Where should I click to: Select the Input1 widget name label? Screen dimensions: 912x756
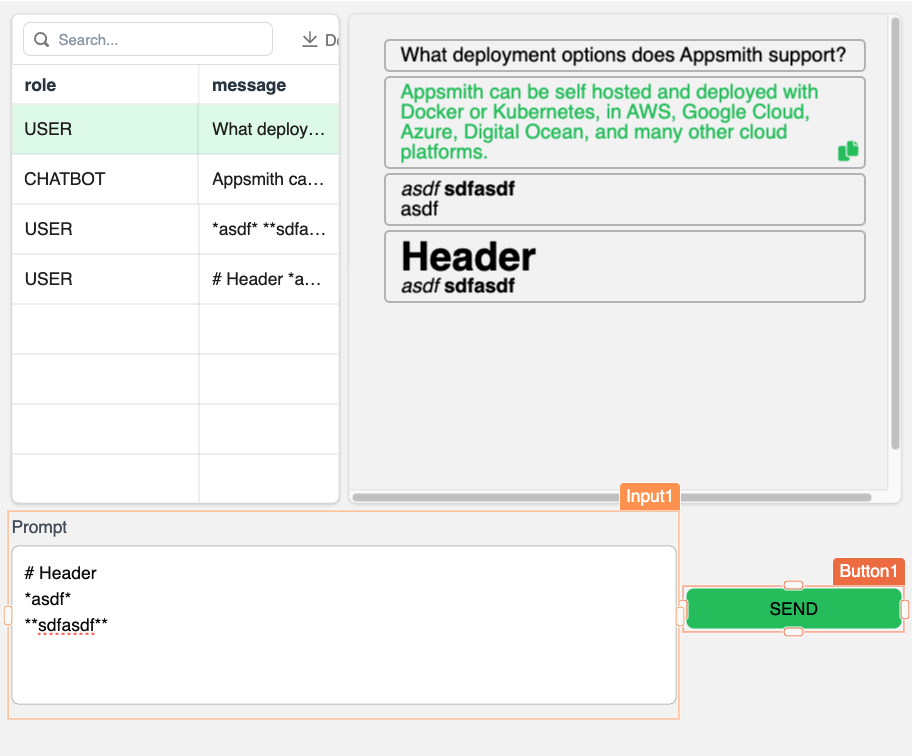click(x=649, y=496)
